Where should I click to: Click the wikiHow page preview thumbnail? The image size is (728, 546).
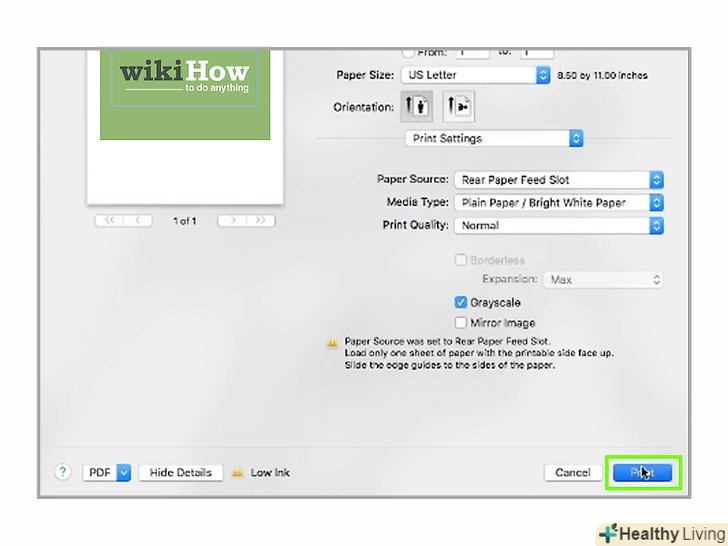click(185, 126)
